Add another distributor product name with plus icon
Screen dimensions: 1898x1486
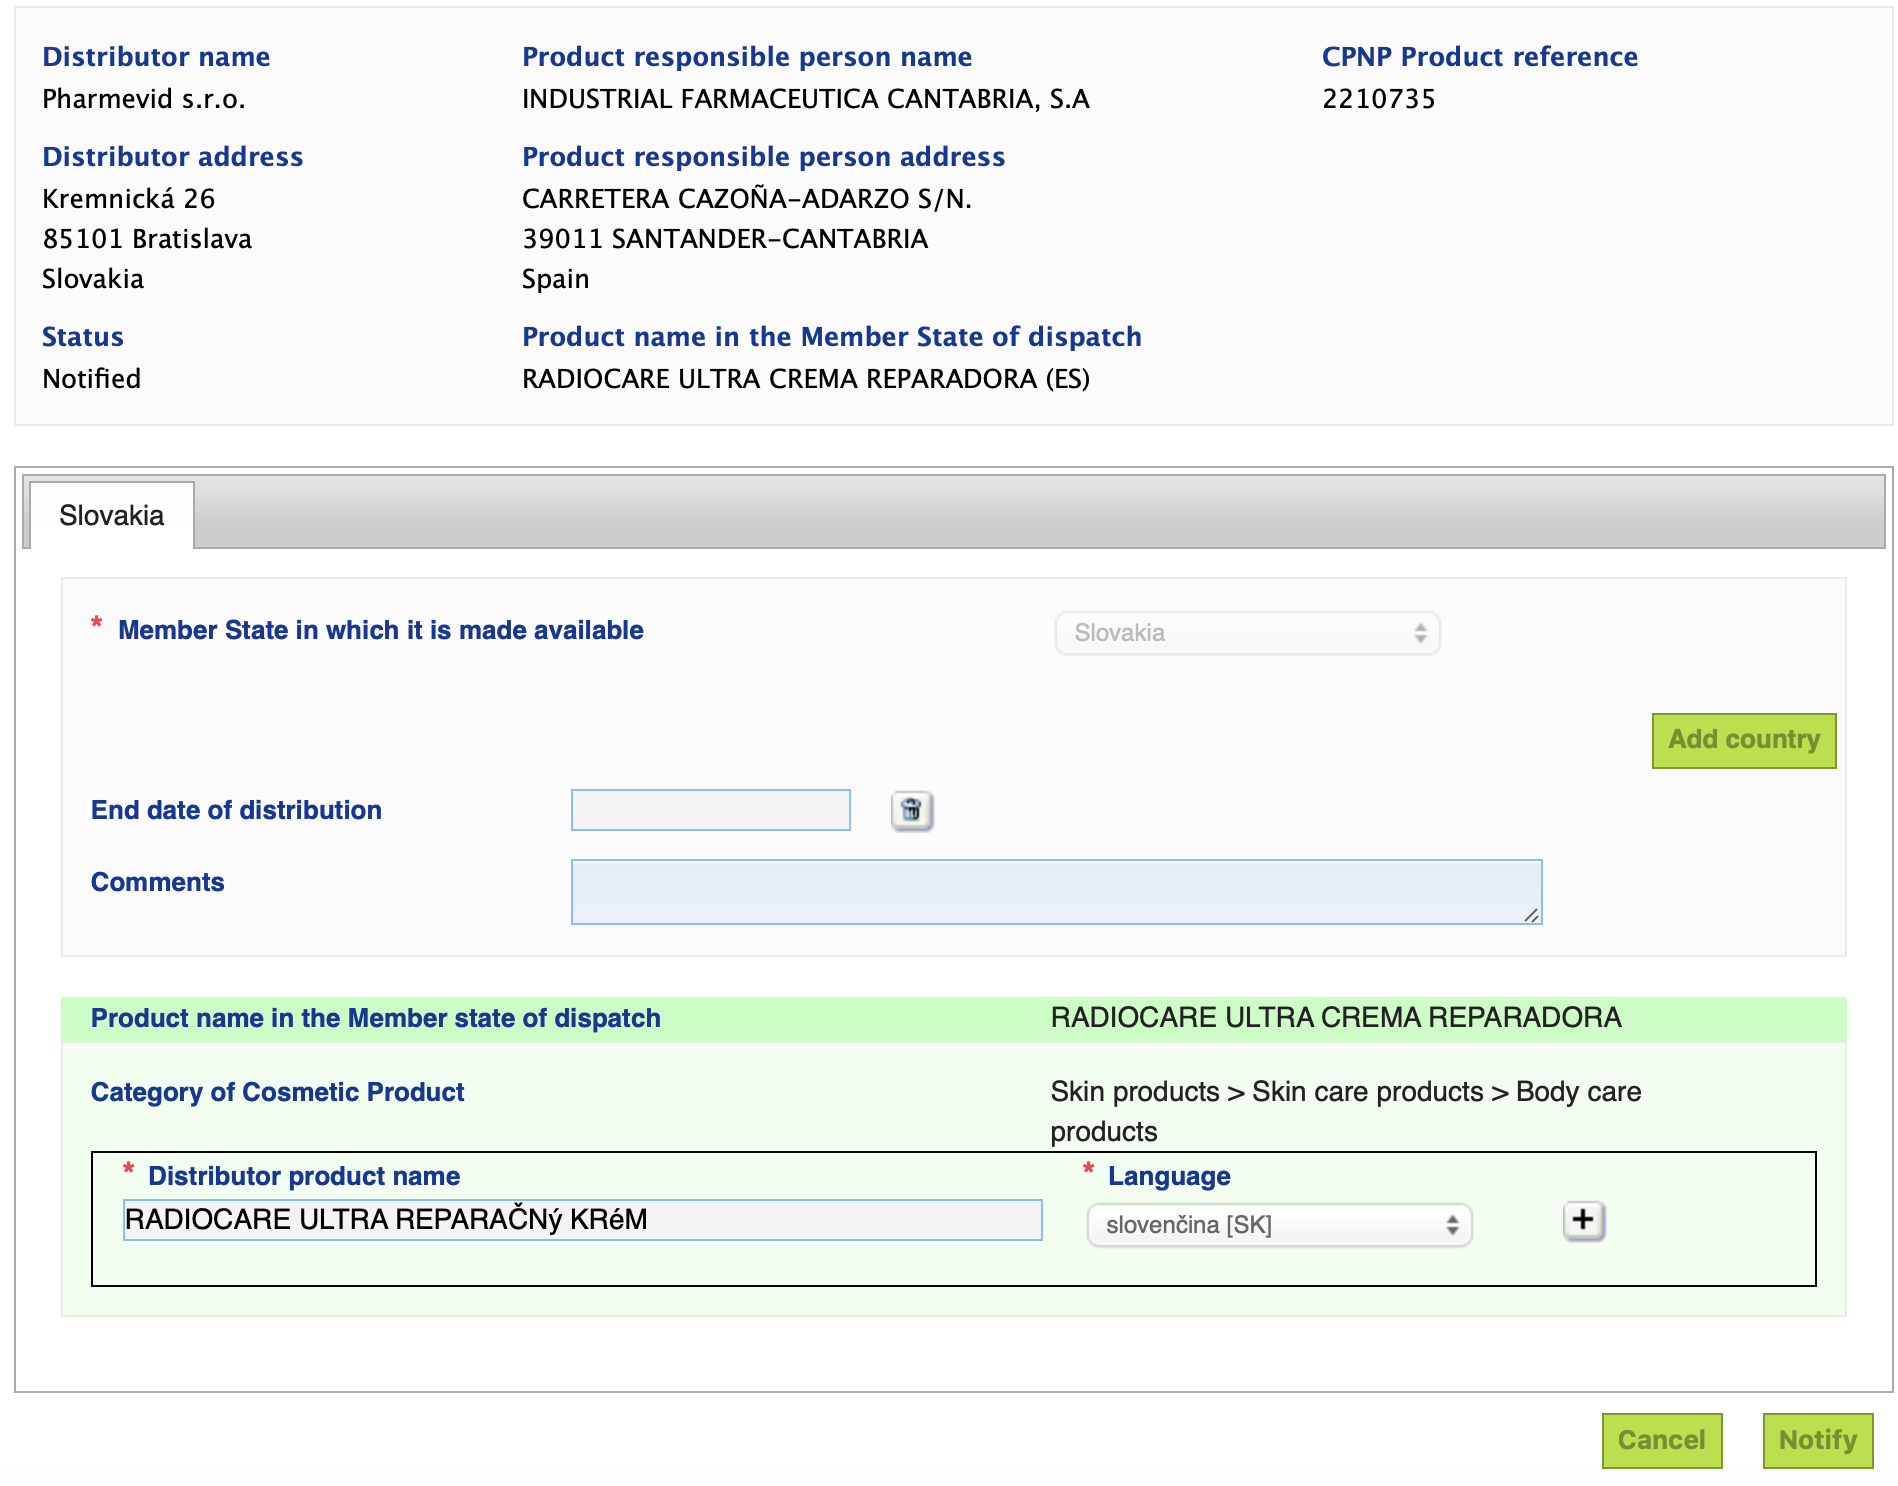click(x=1583, y=1221)
